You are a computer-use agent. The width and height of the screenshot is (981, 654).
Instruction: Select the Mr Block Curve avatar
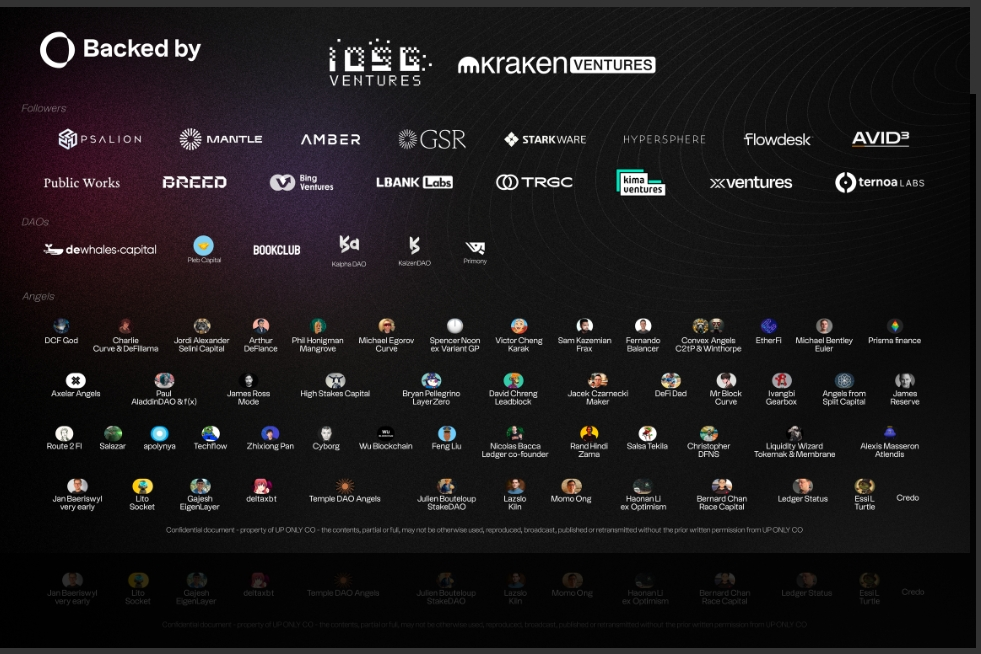726,380
